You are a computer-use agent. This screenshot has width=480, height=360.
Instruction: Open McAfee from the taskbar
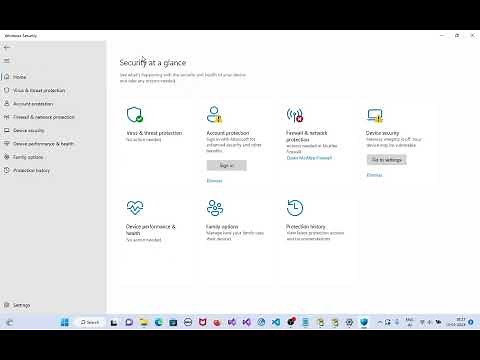203,322
